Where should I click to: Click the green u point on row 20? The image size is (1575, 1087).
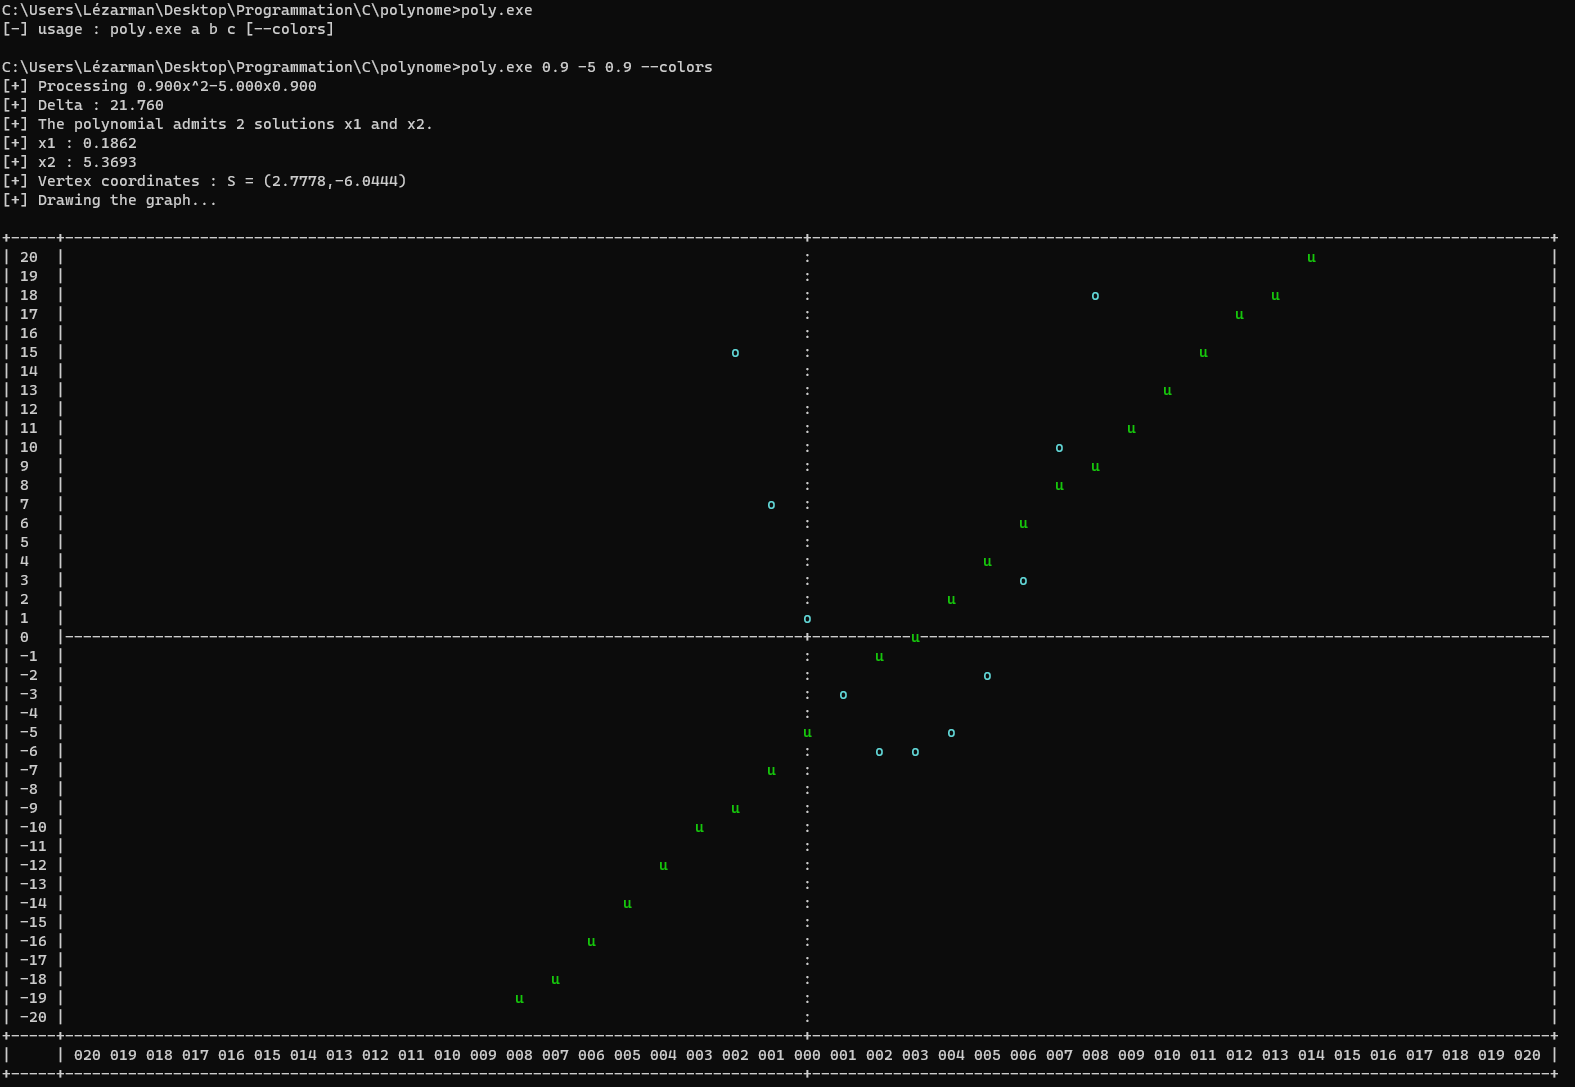[x=1311, y=258]
